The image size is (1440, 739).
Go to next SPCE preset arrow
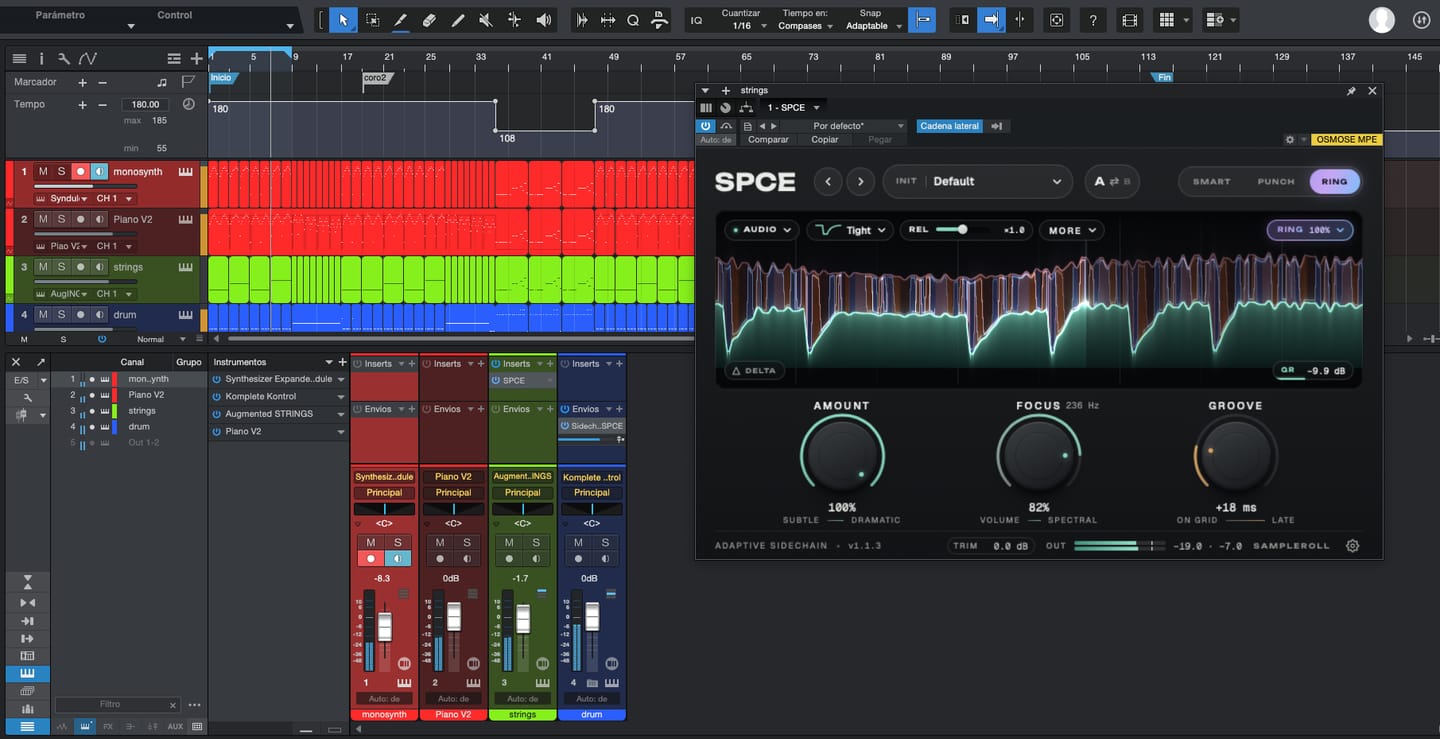(x=861, y=181)
